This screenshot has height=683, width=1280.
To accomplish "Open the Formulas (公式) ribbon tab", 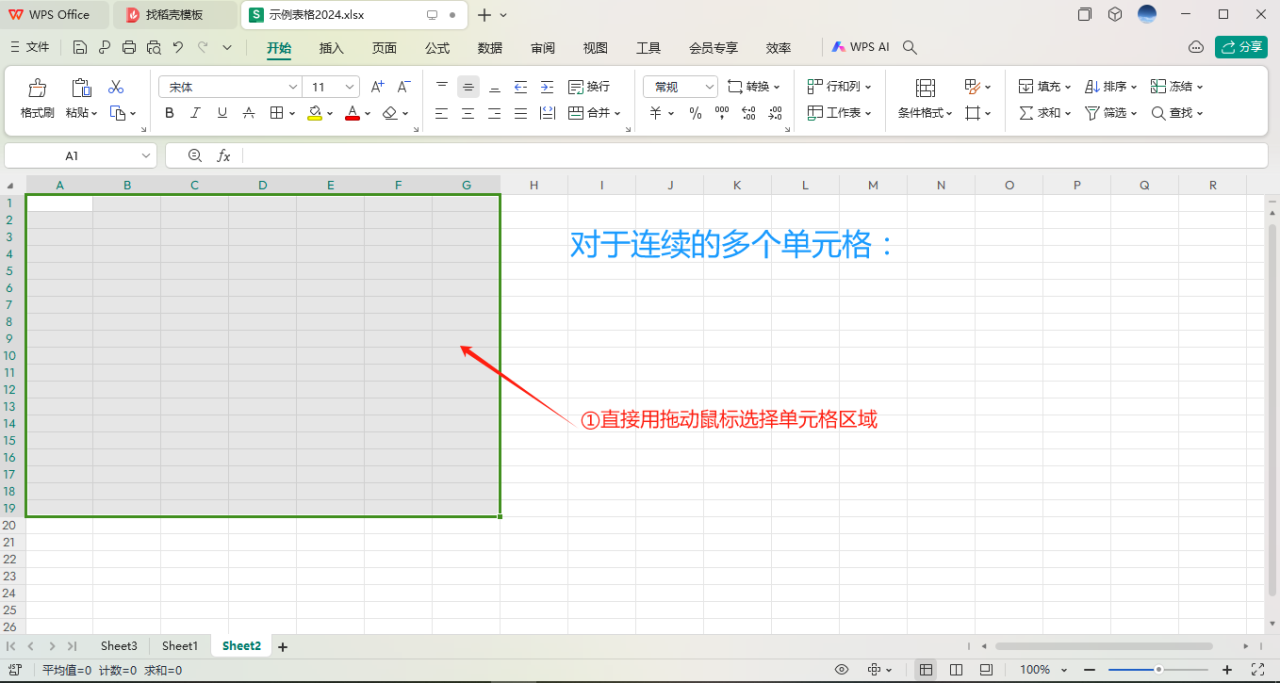I will 437,48.
